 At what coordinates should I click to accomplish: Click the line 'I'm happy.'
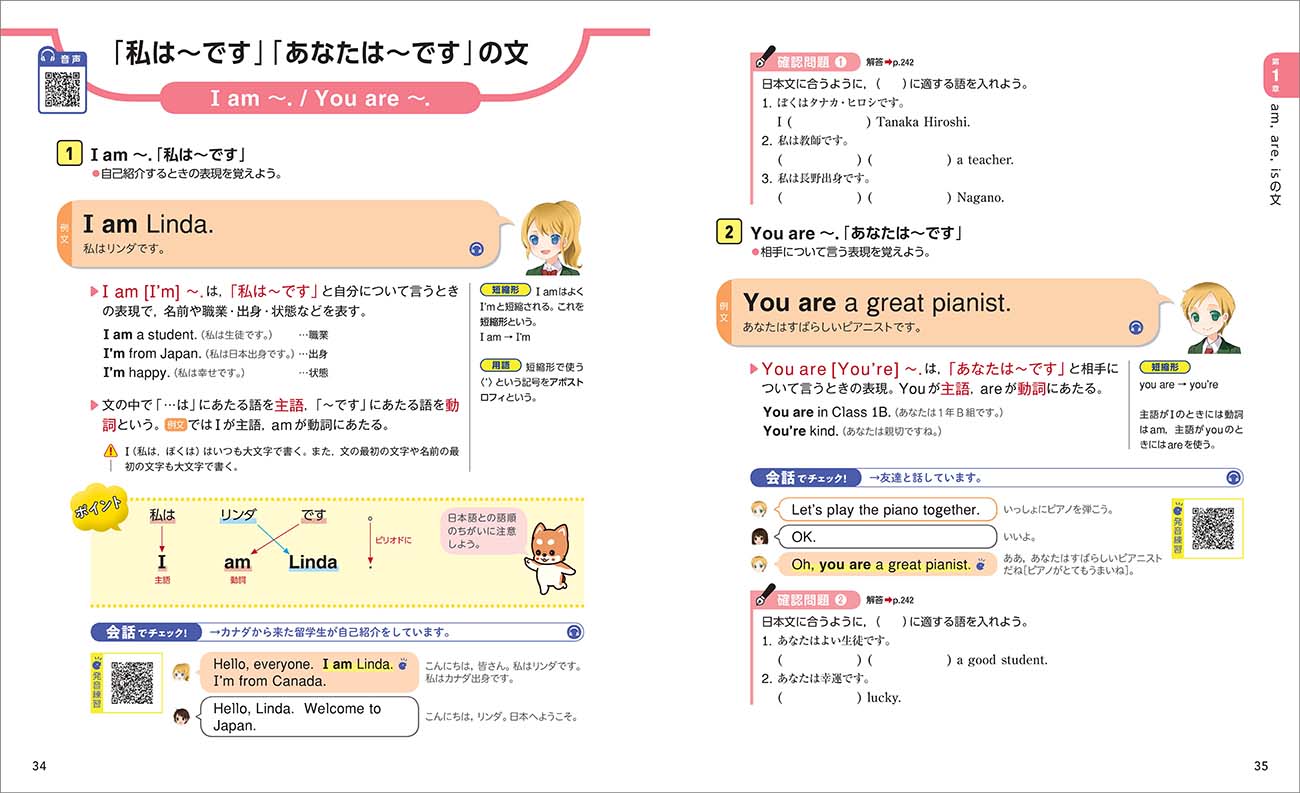136,373
